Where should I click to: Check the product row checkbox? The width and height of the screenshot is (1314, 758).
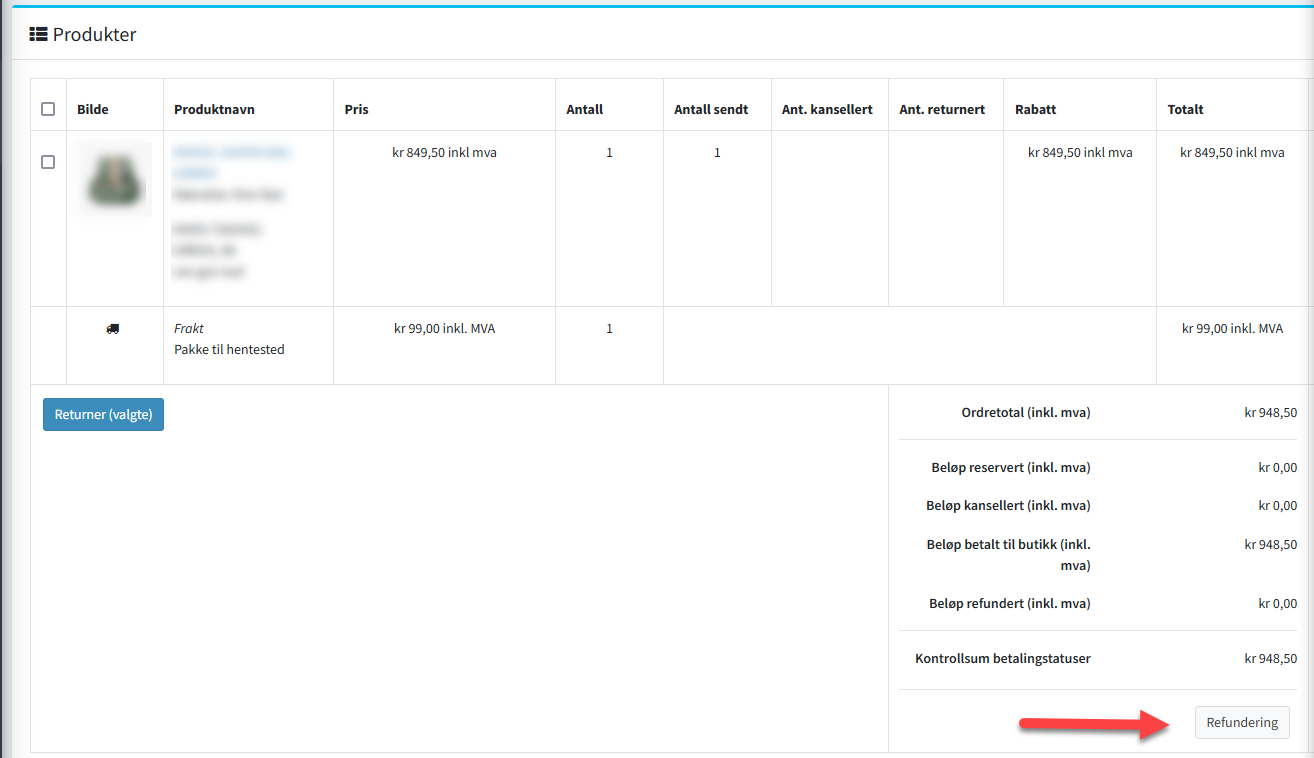(x=48, y=162)
